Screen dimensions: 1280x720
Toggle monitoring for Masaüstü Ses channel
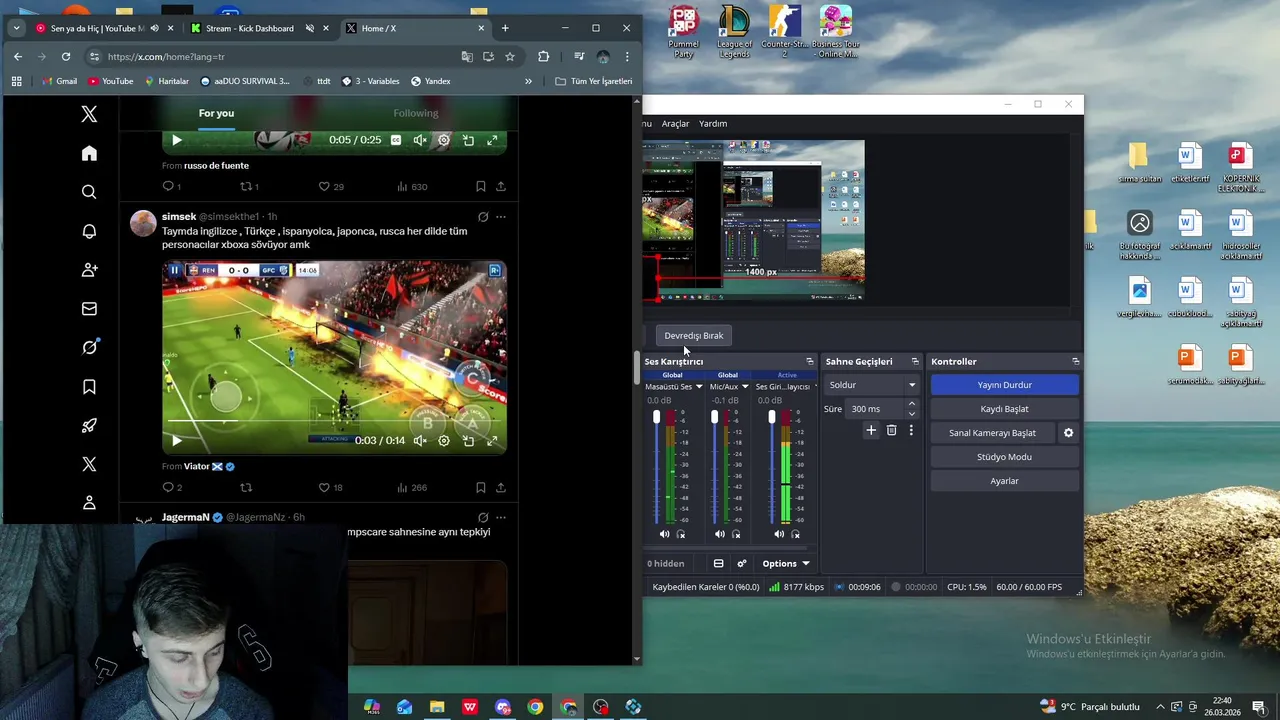coord(681,534)
